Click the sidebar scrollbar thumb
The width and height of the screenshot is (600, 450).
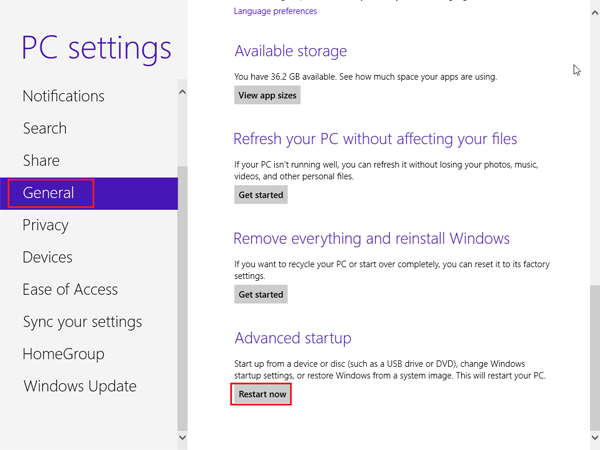(x=183, y=298)
